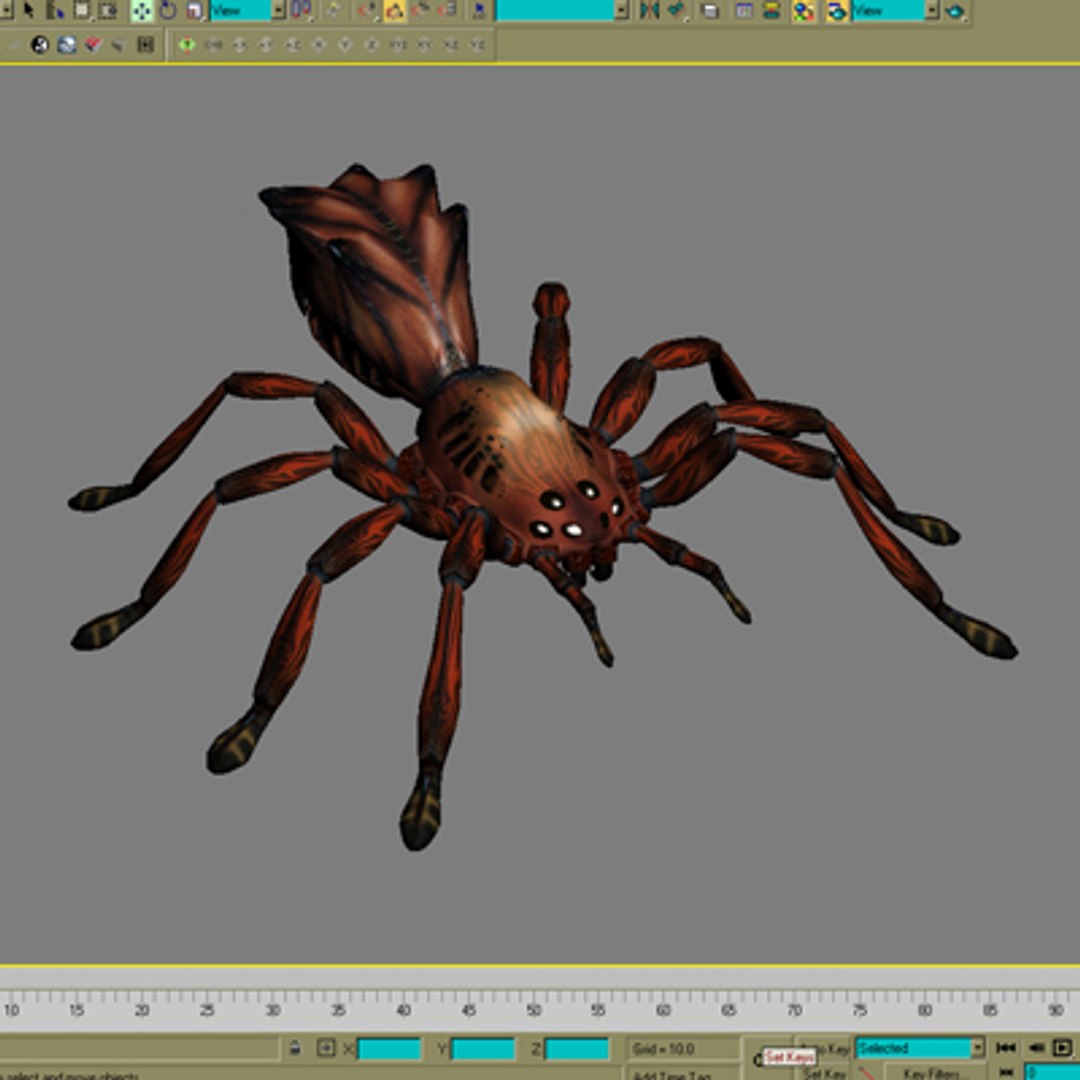This screenshot has width=1080, height=1080.
Task: Activate the Select and Move tool
Action: coord(142,10)
